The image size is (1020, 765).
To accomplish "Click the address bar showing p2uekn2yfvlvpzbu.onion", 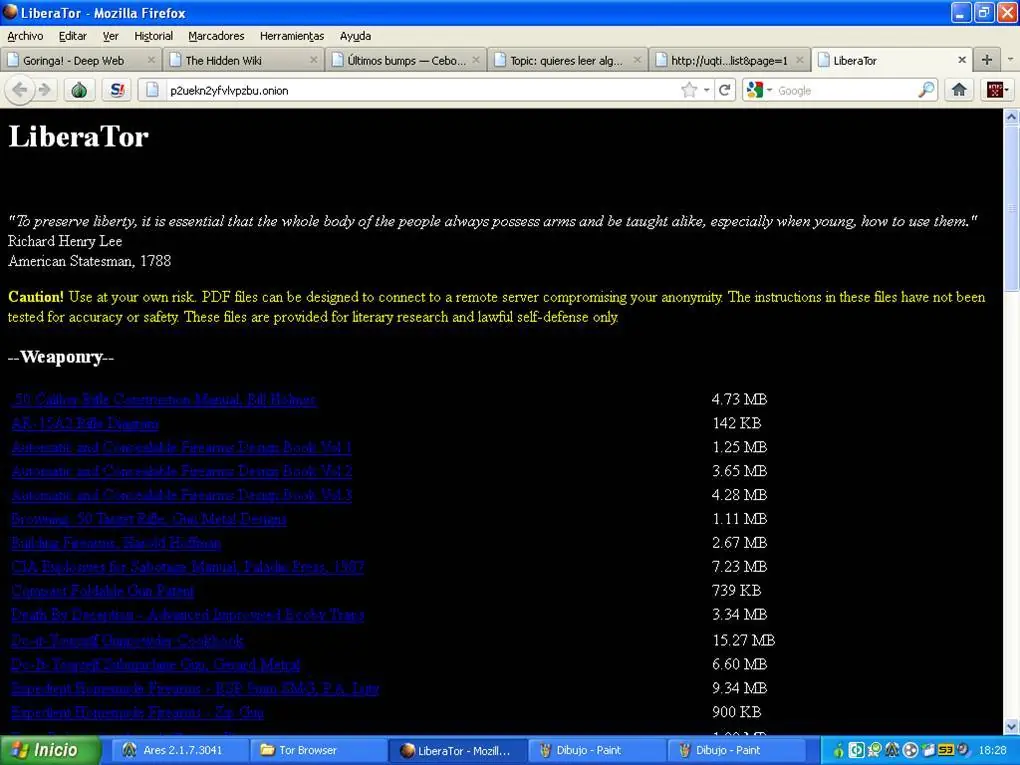I will [416, 90].
